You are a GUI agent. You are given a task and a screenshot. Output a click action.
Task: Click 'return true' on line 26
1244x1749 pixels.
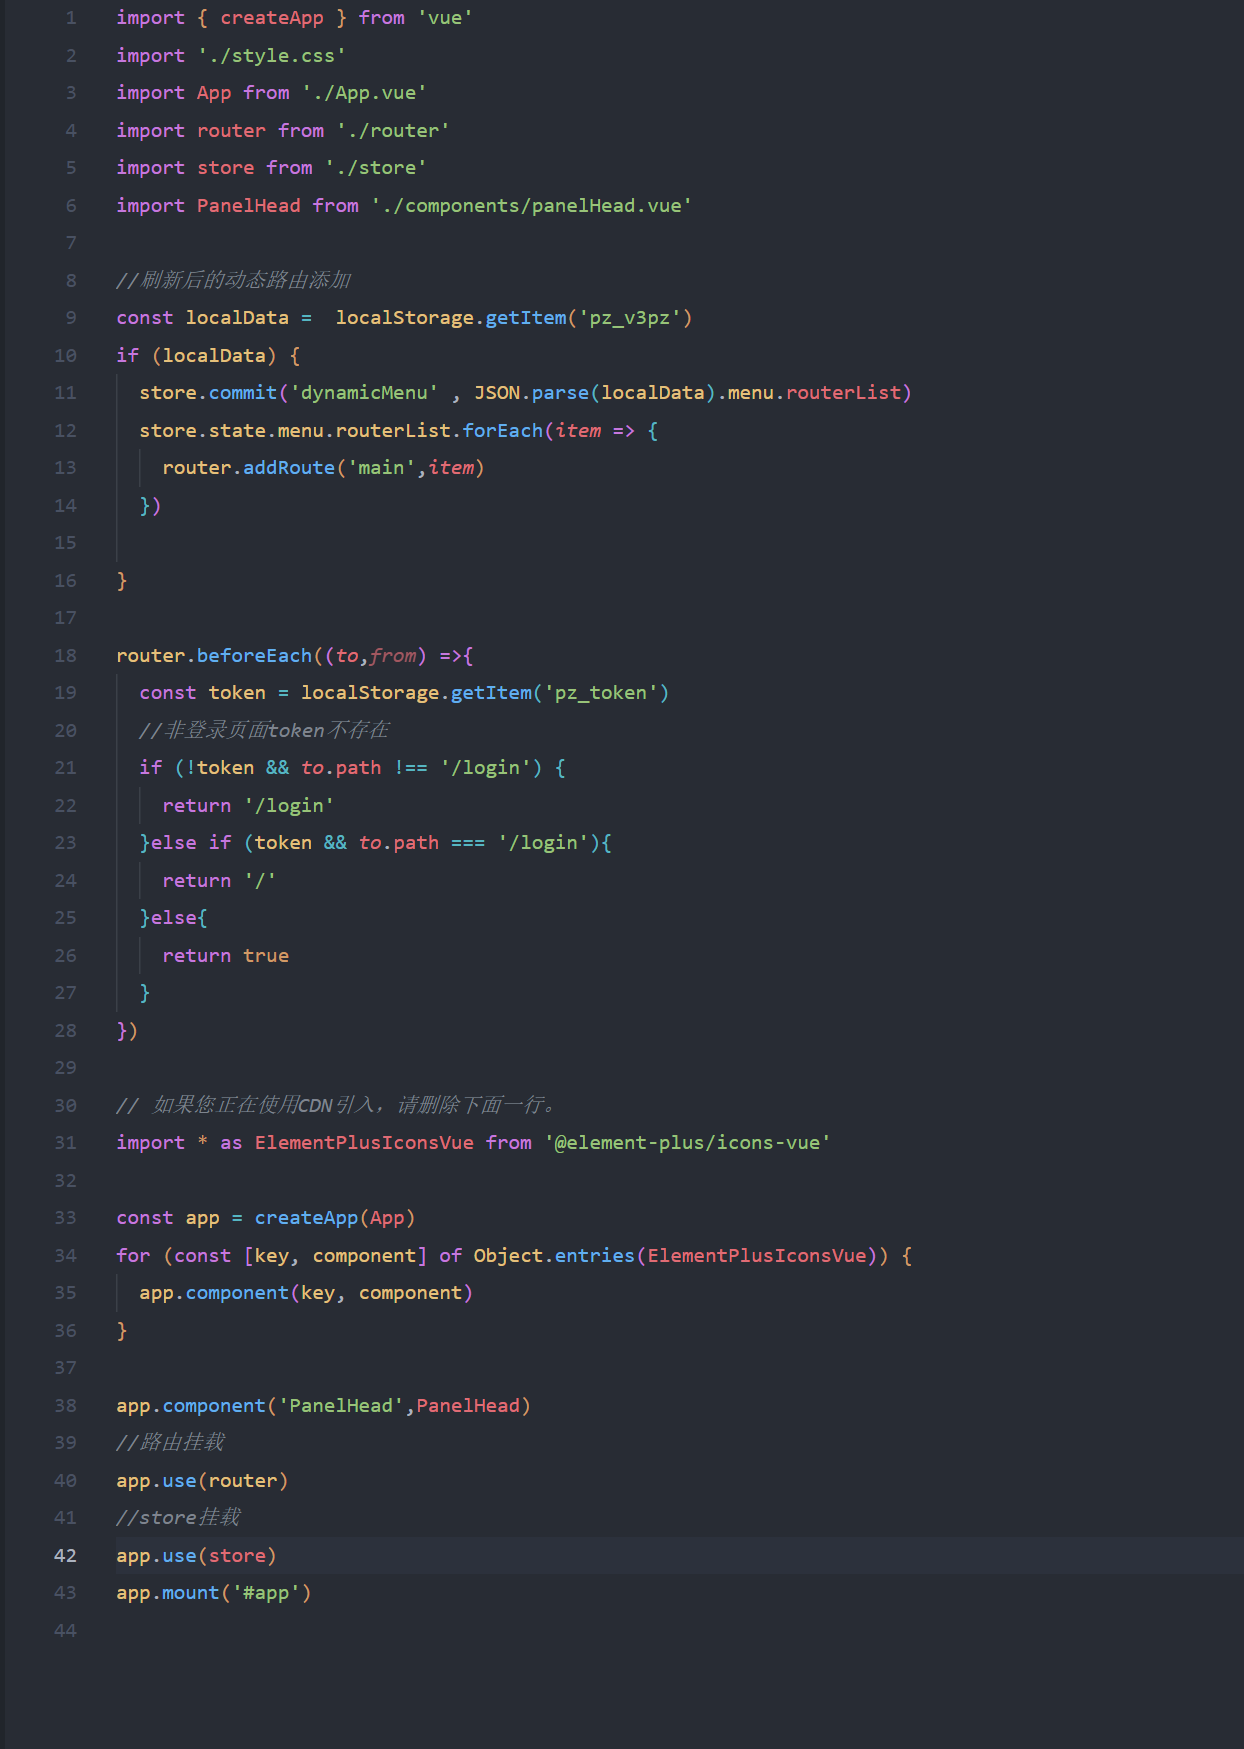point(225,955)
